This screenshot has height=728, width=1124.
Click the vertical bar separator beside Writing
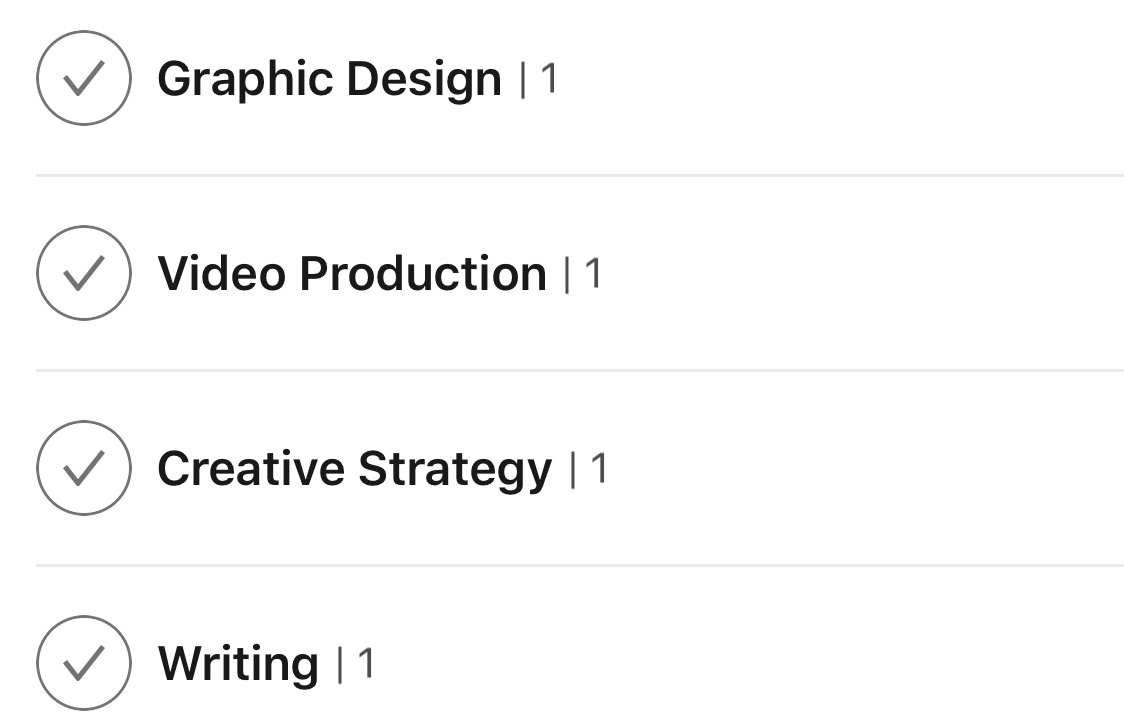[x=339, y=663]
